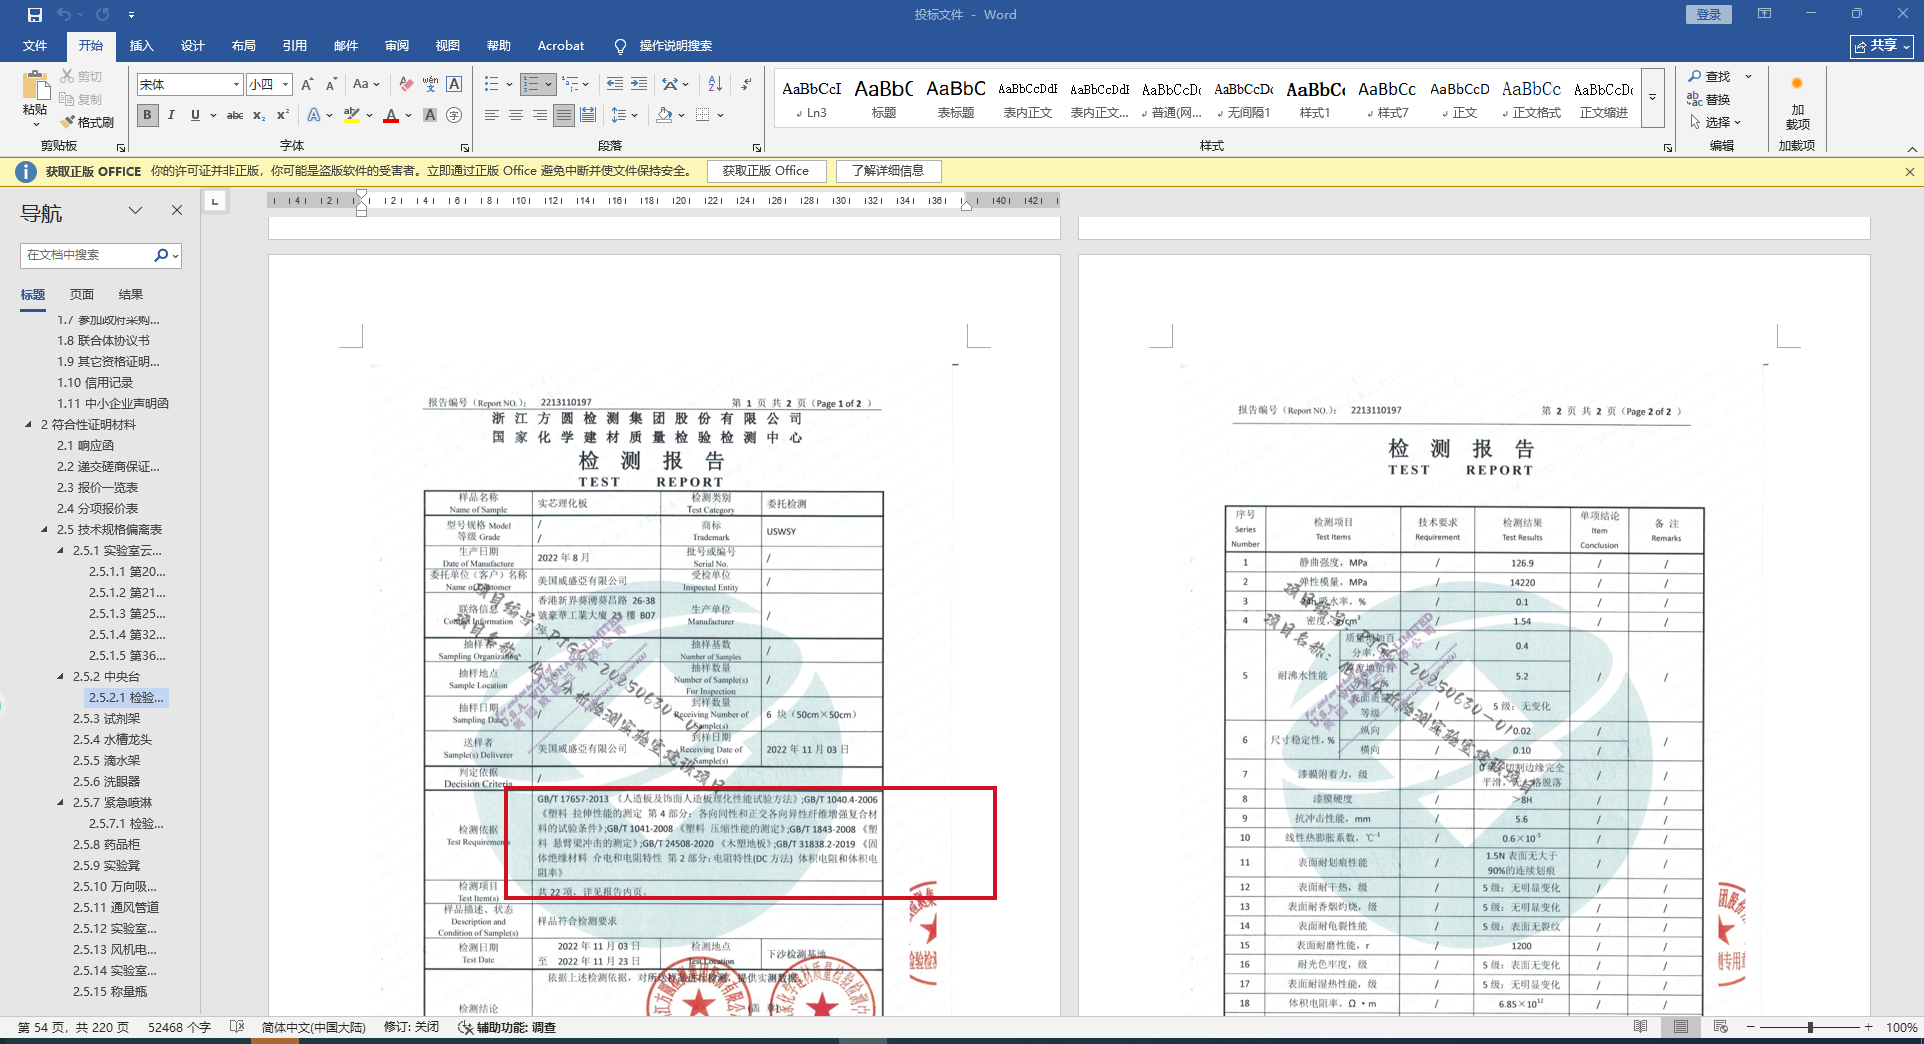
Task: Click the 共享 share button
Action: point(1881,46)
